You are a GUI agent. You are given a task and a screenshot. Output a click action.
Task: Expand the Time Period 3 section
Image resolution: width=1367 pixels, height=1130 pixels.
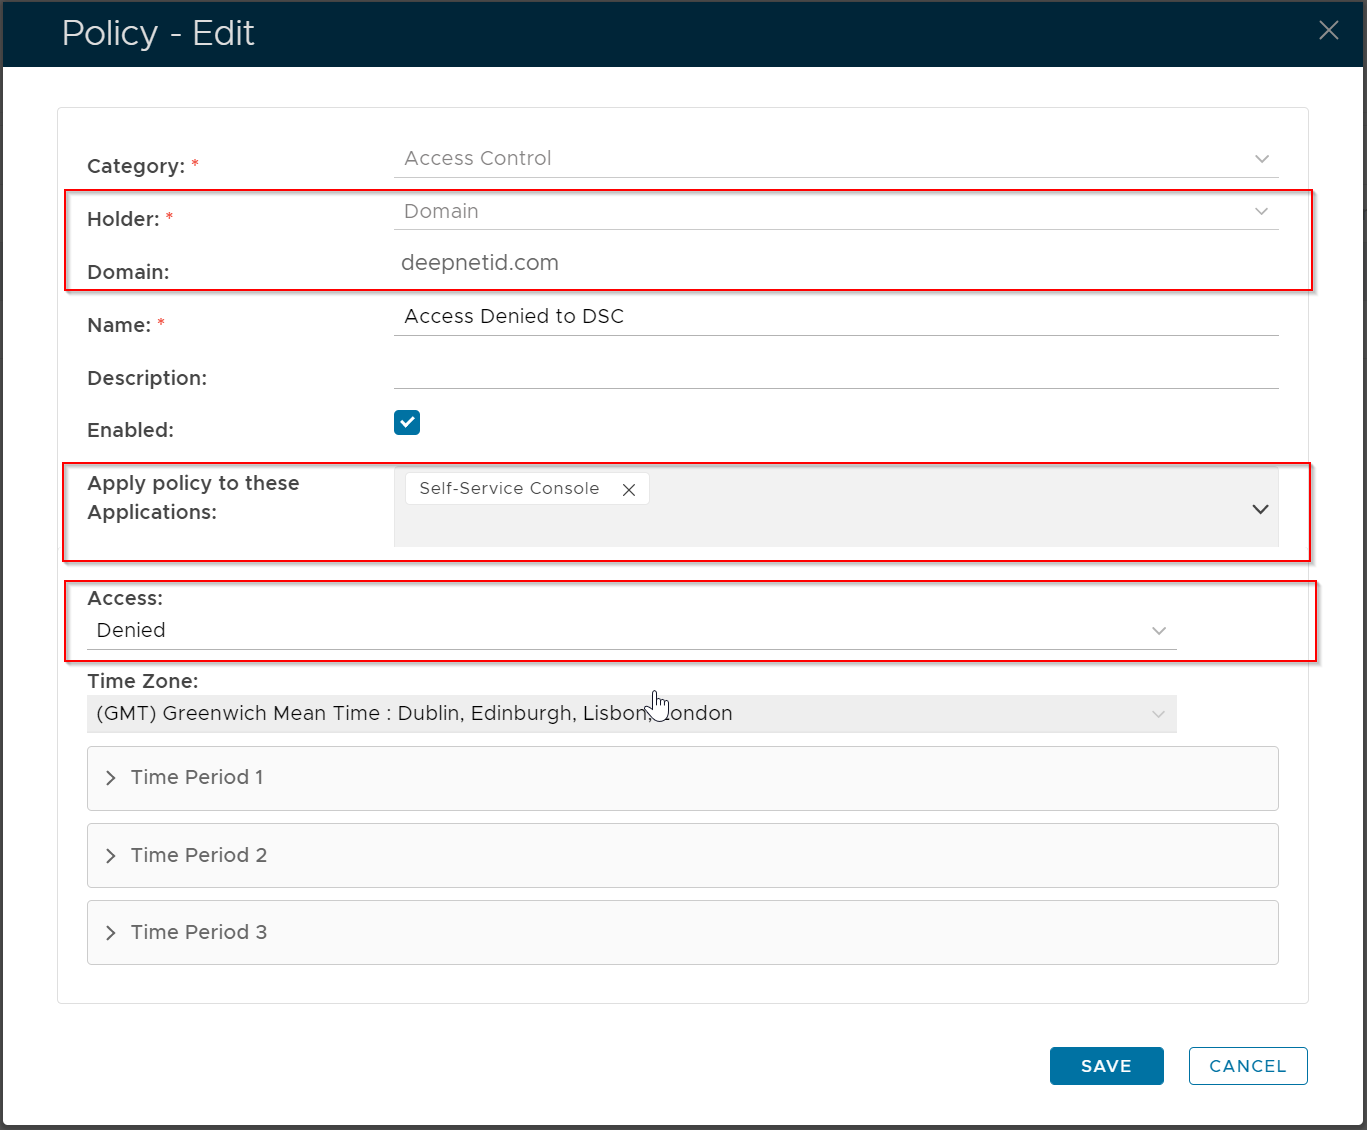682,933
